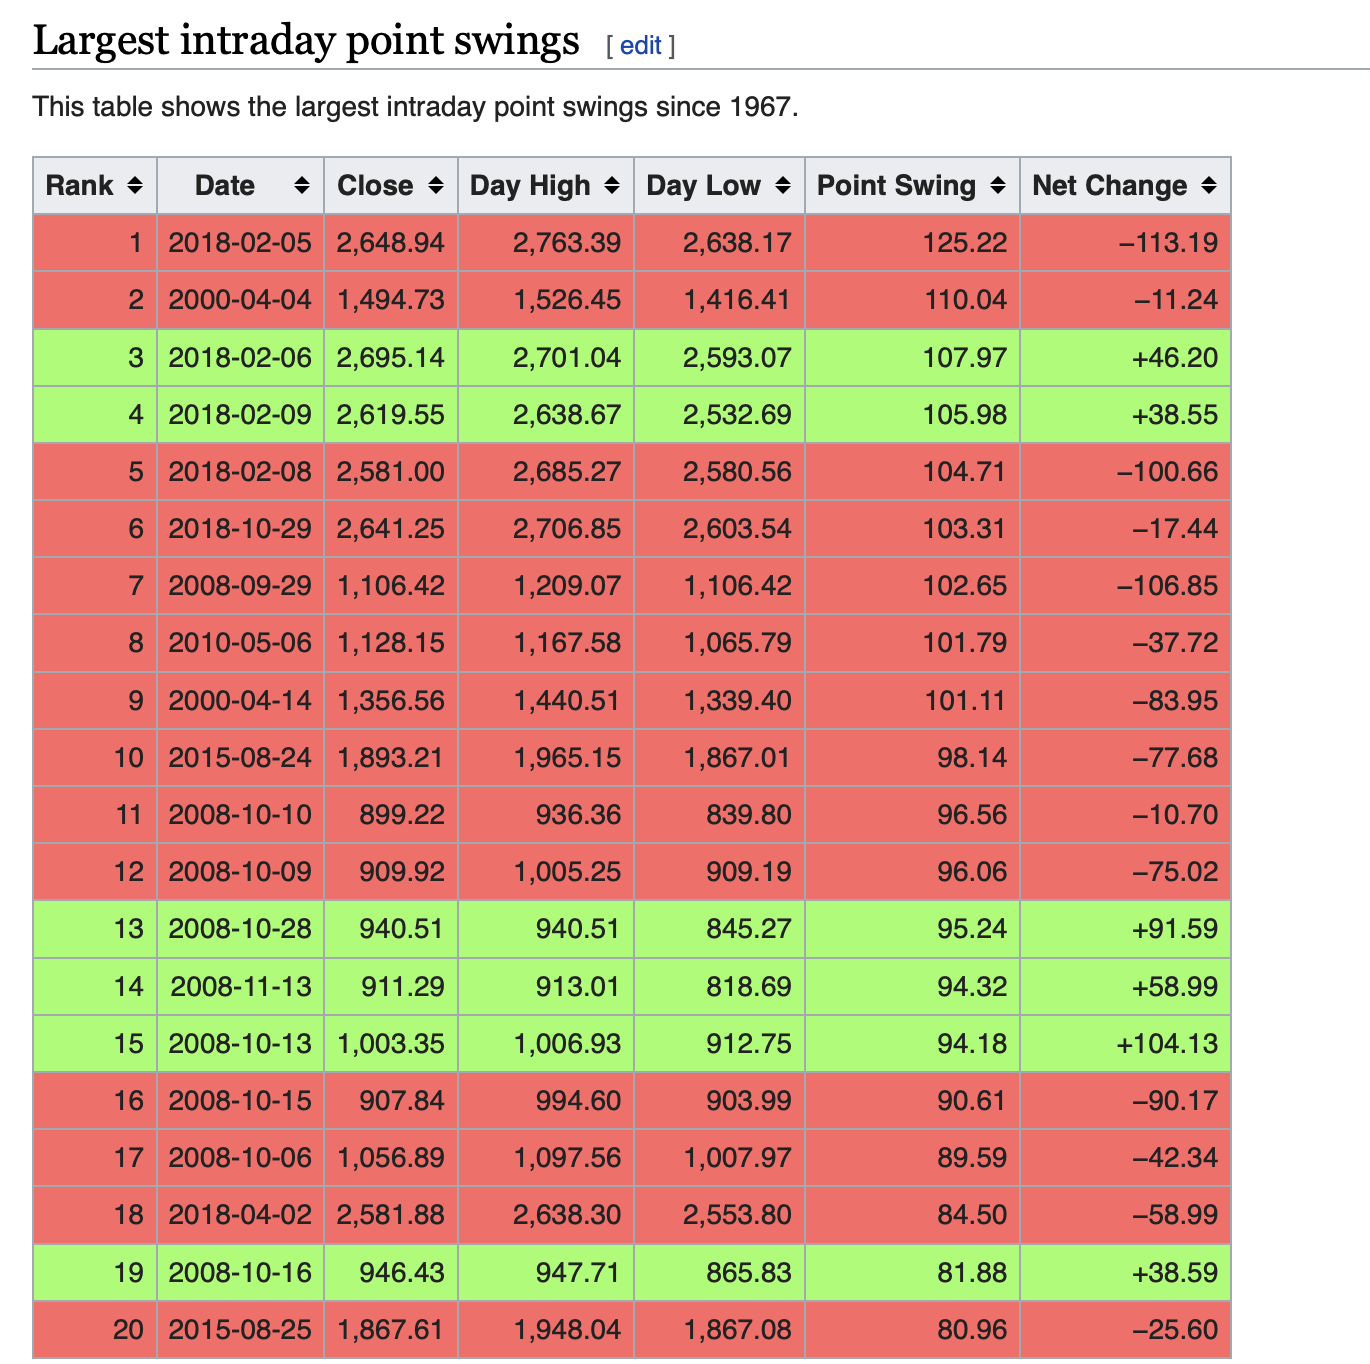
Task: Click the Rank column header text
Action: tap(80, 186)
